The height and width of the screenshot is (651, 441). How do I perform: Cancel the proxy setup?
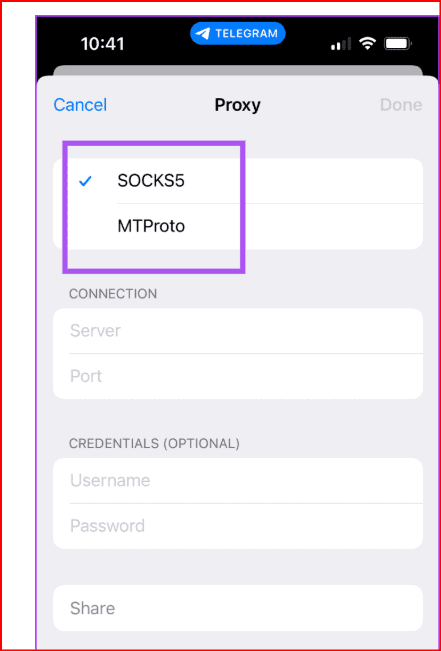point(80,105)
